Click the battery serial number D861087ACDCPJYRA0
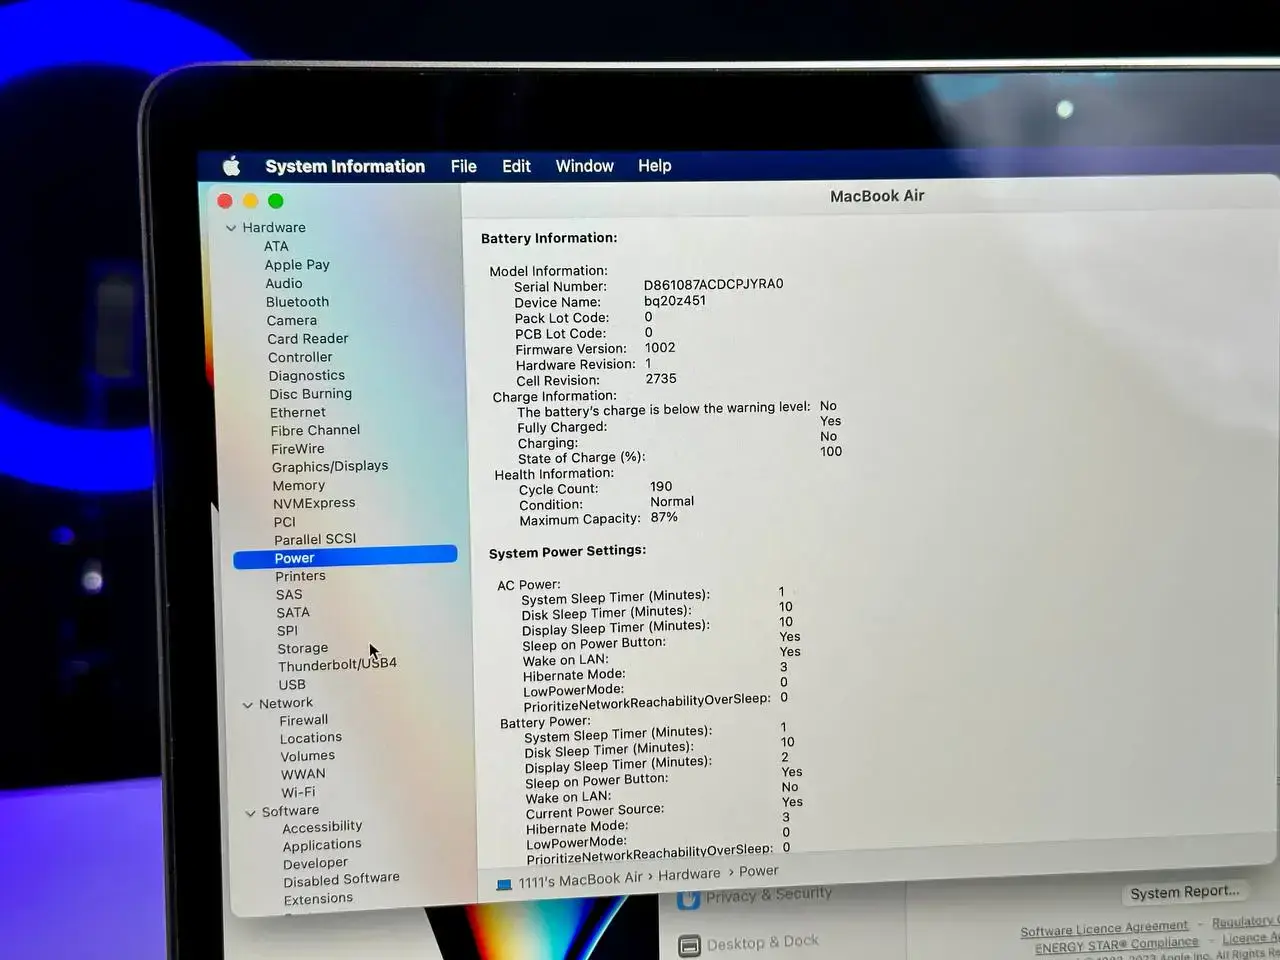Screen dimensions: 1280x960 pos(714,284)
